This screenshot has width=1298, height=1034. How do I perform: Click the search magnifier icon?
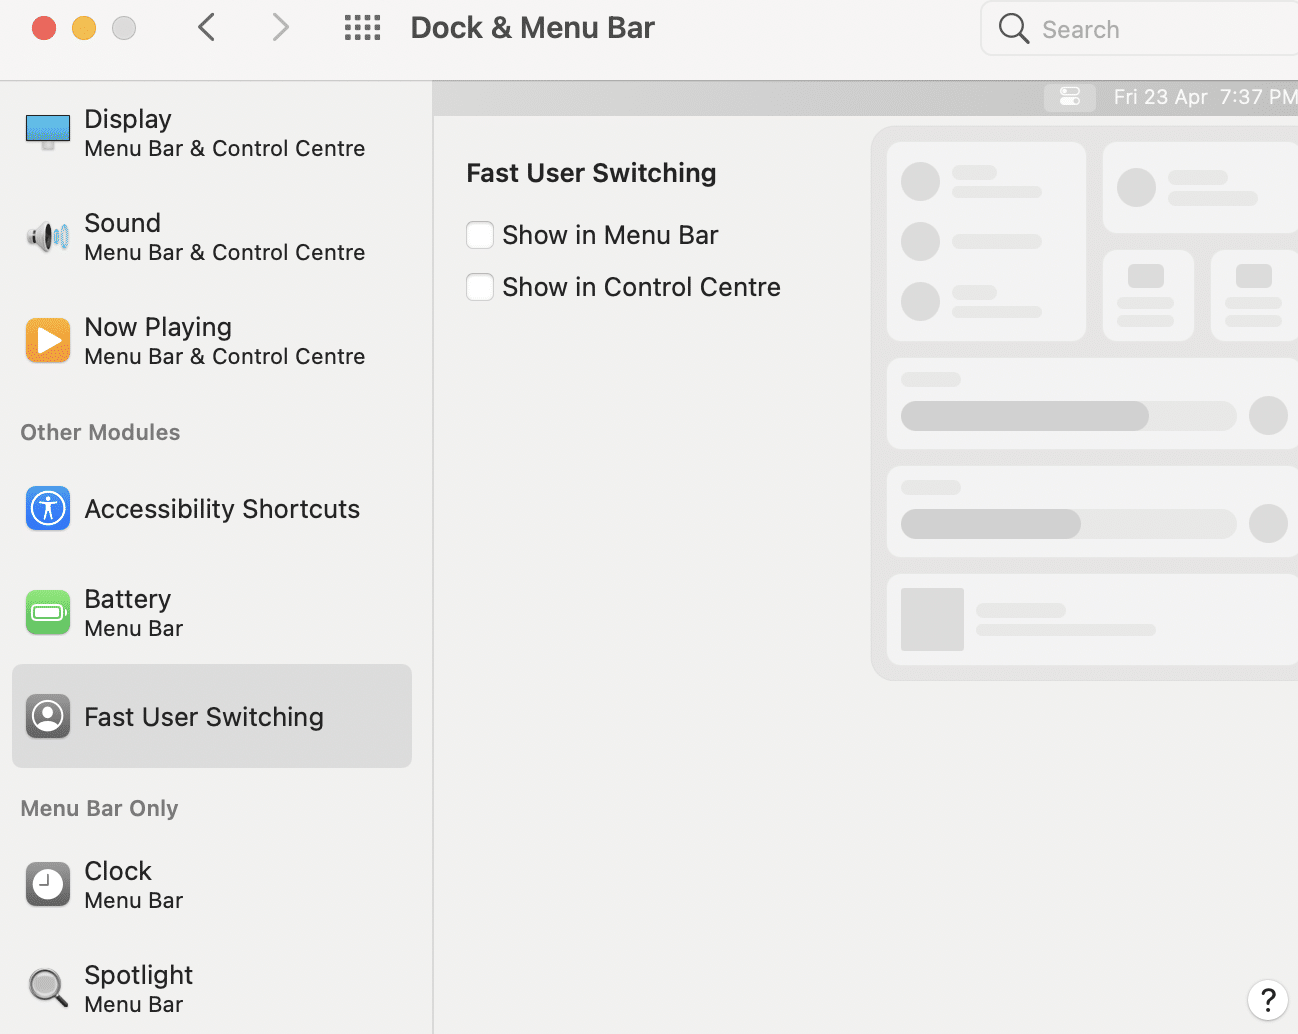click(x=1013, y=28)
